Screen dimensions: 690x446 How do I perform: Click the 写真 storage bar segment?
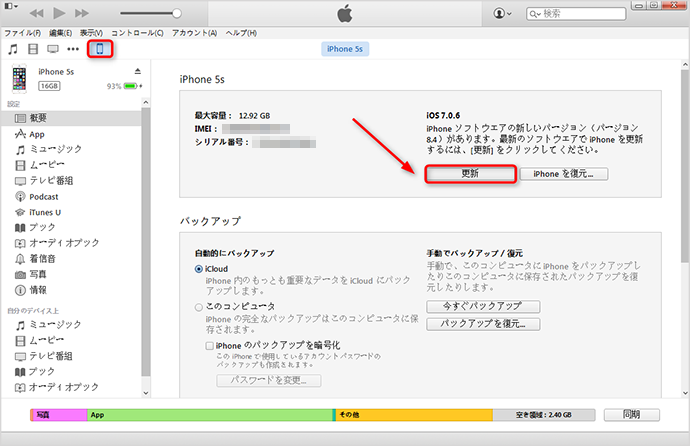[x=59, y=415]
